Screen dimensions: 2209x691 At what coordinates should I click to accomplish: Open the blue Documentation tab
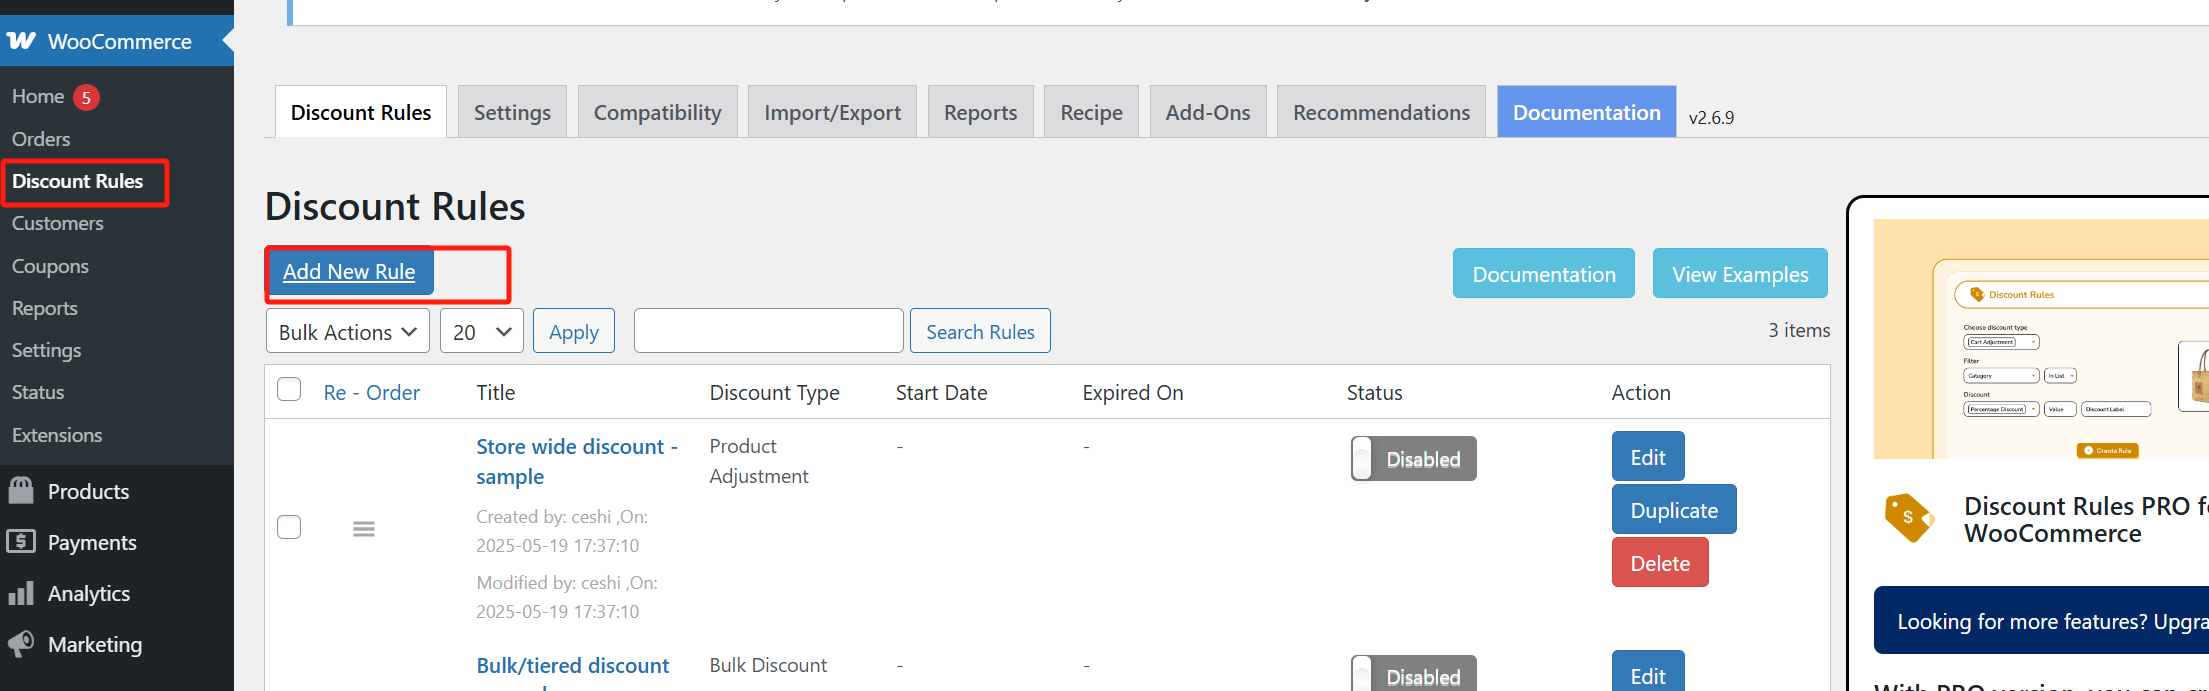[x=1586, y=112]
